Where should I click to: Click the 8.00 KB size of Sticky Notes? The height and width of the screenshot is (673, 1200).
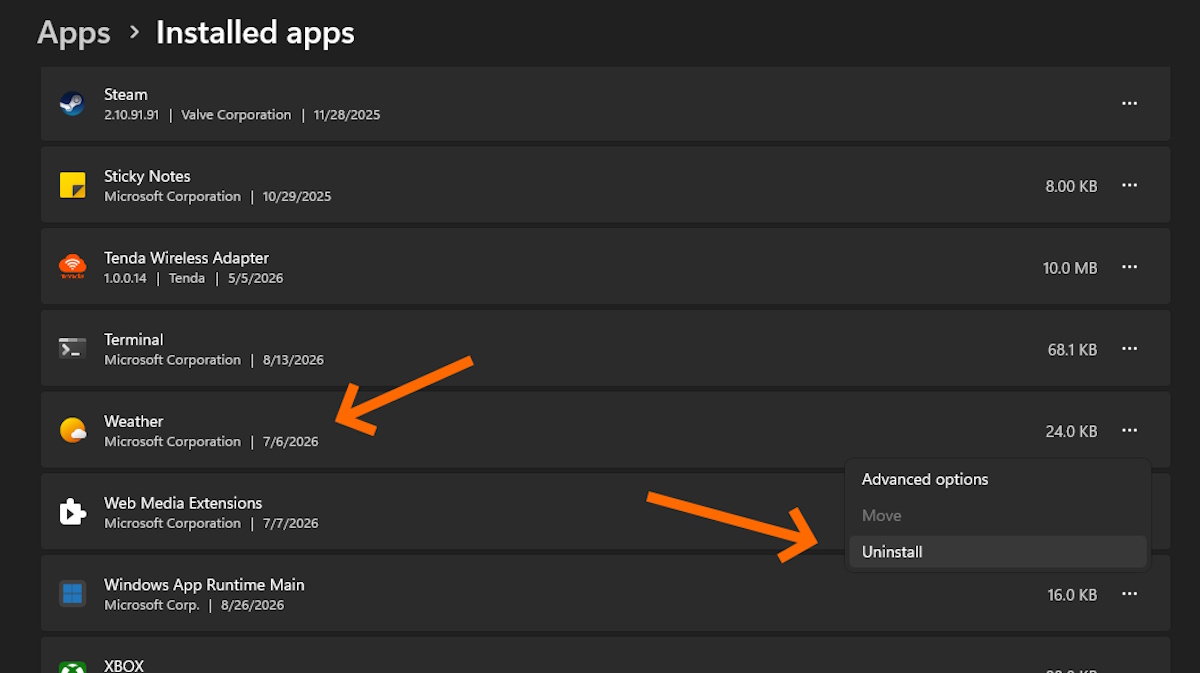[x=1071, y=186]
